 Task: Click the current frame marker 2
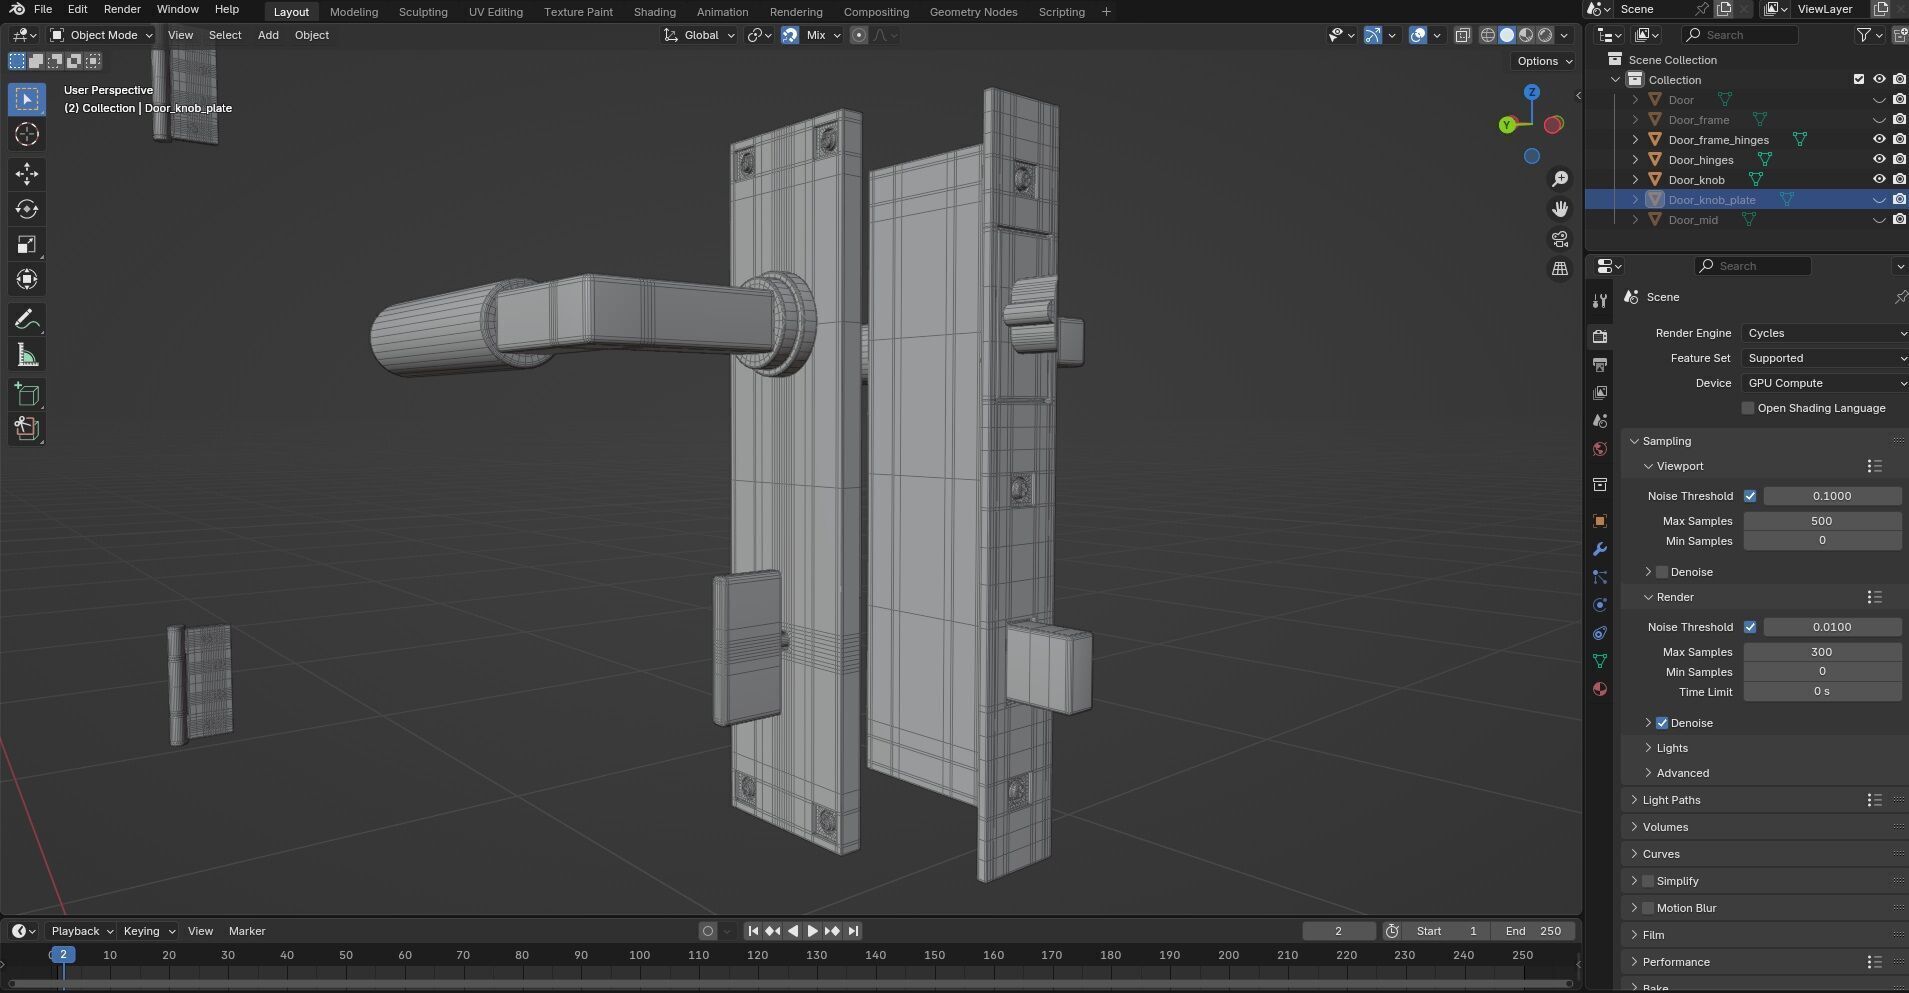[x=63, y=955]
